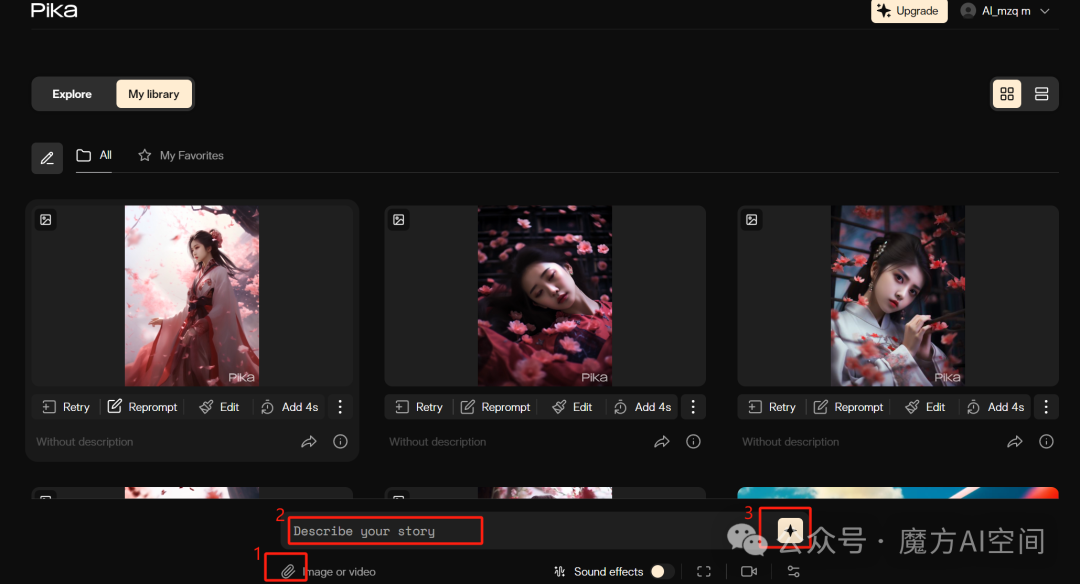The width and height of the screenshot is (1080, 584).
Task: Open the All folder tab
Action: (94, 156)
